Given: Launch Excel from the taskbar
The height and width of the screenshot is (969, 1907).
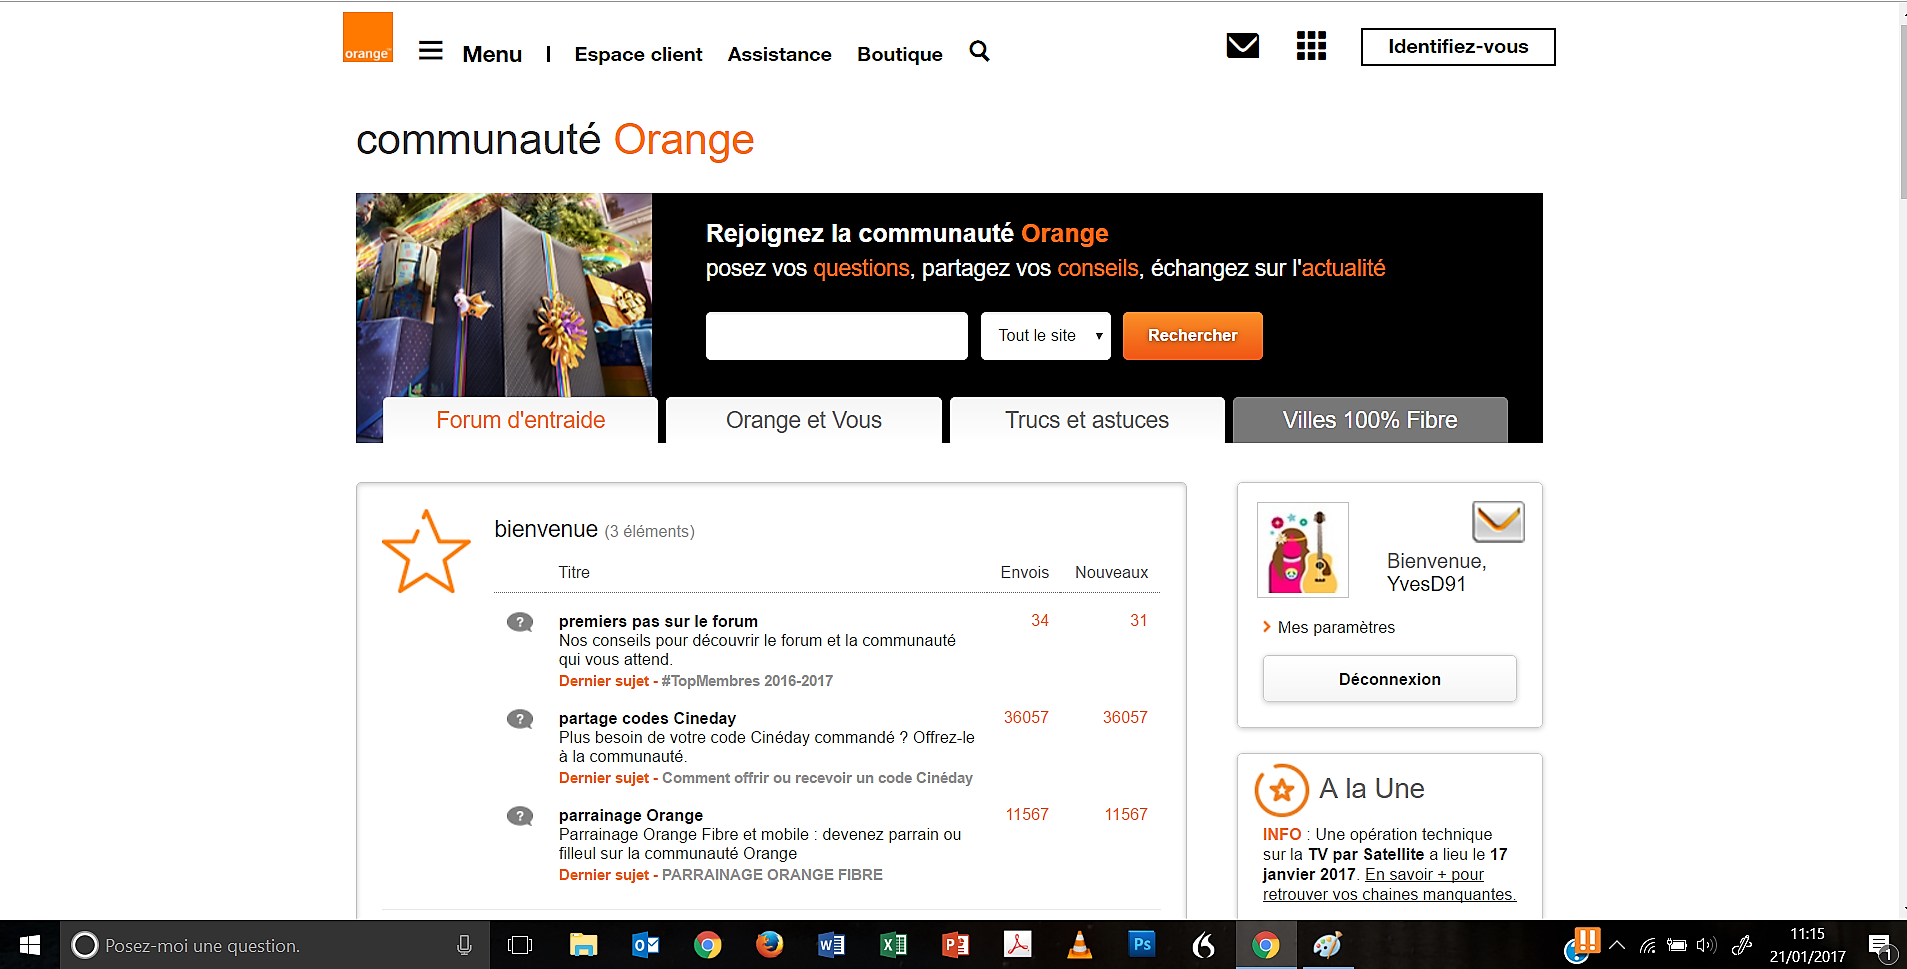Looking at the screenshot, I should 893,945.
